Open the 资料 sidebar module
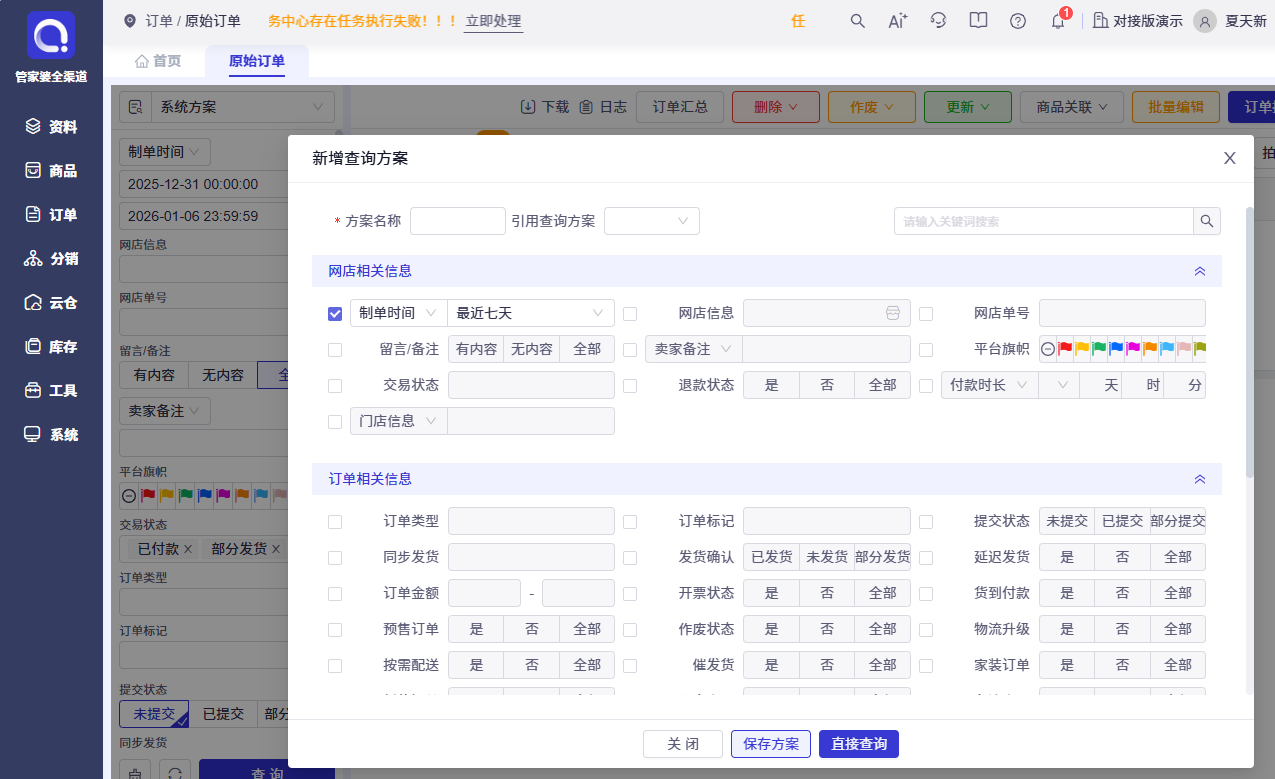The height and width of the screenshot is (779, 1275). 51,127
